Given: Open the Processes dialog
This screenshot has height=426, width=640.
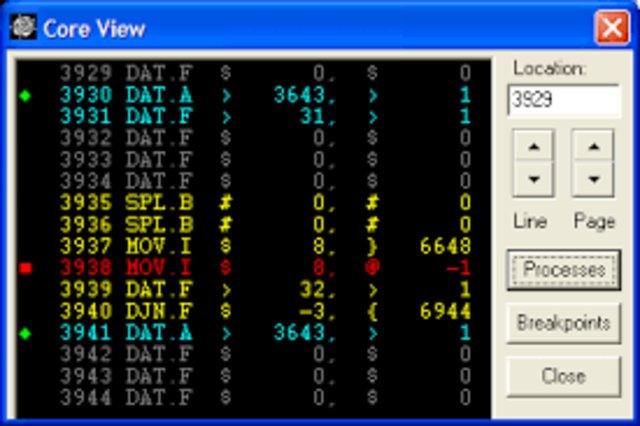Looking at the screenshot, I should [564, 270].
